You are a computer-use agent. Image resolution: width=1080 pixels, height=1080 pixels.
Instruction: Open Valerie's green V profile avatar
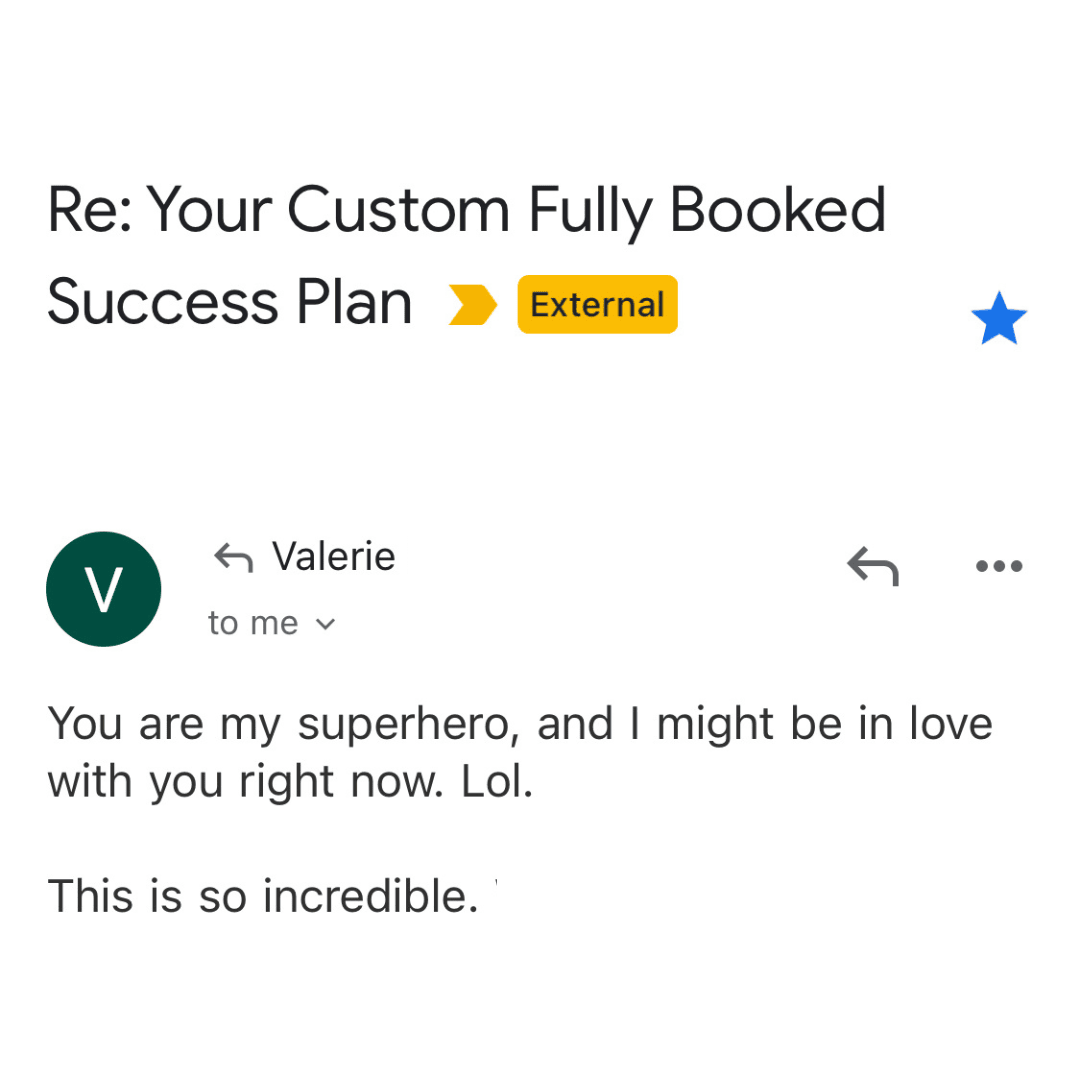point(104,589)
